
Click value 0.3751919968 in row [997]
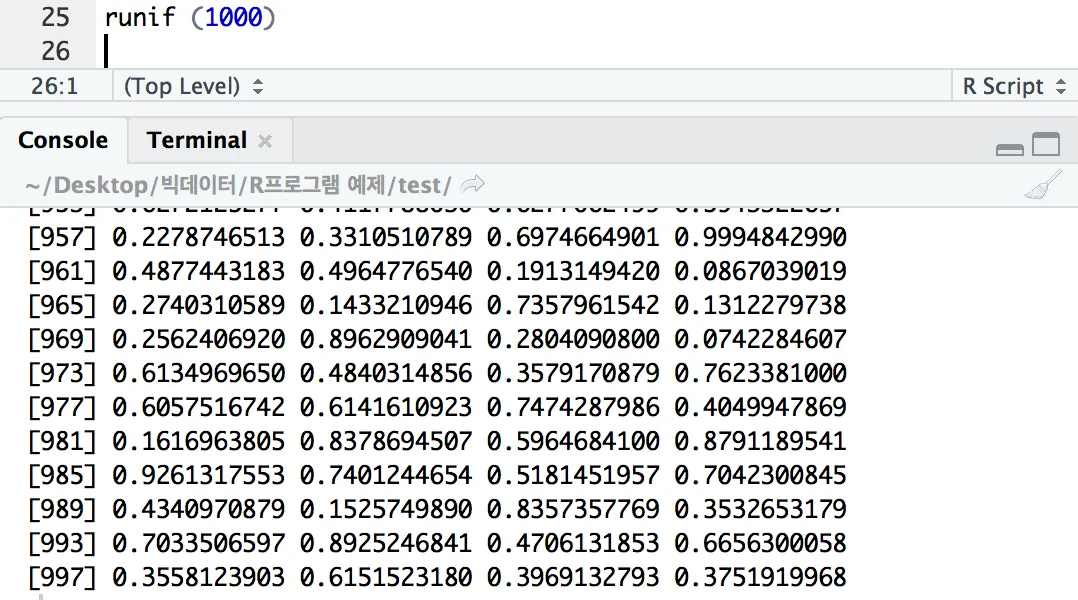pyautogui.click(x=760, y=577)
